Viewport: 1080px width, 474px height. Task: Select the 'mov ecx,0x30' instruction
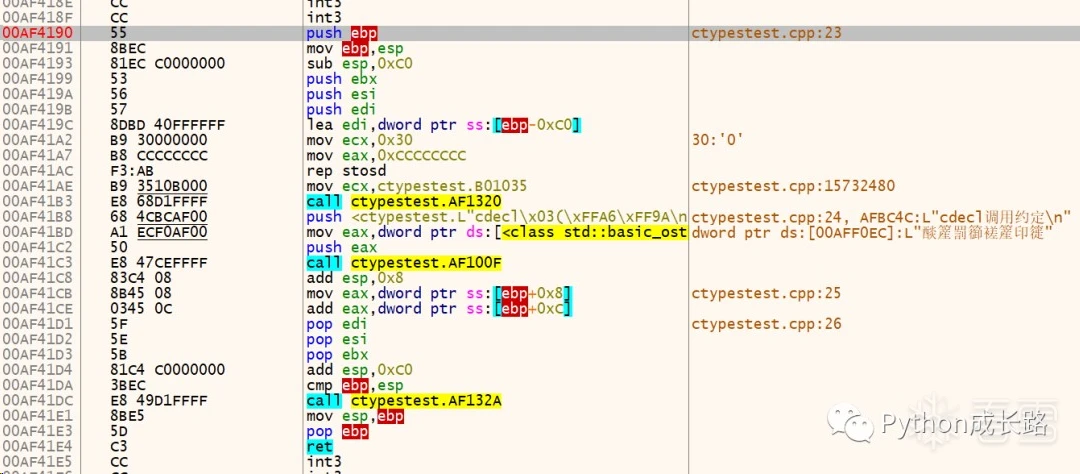click(x=360, y=139)
